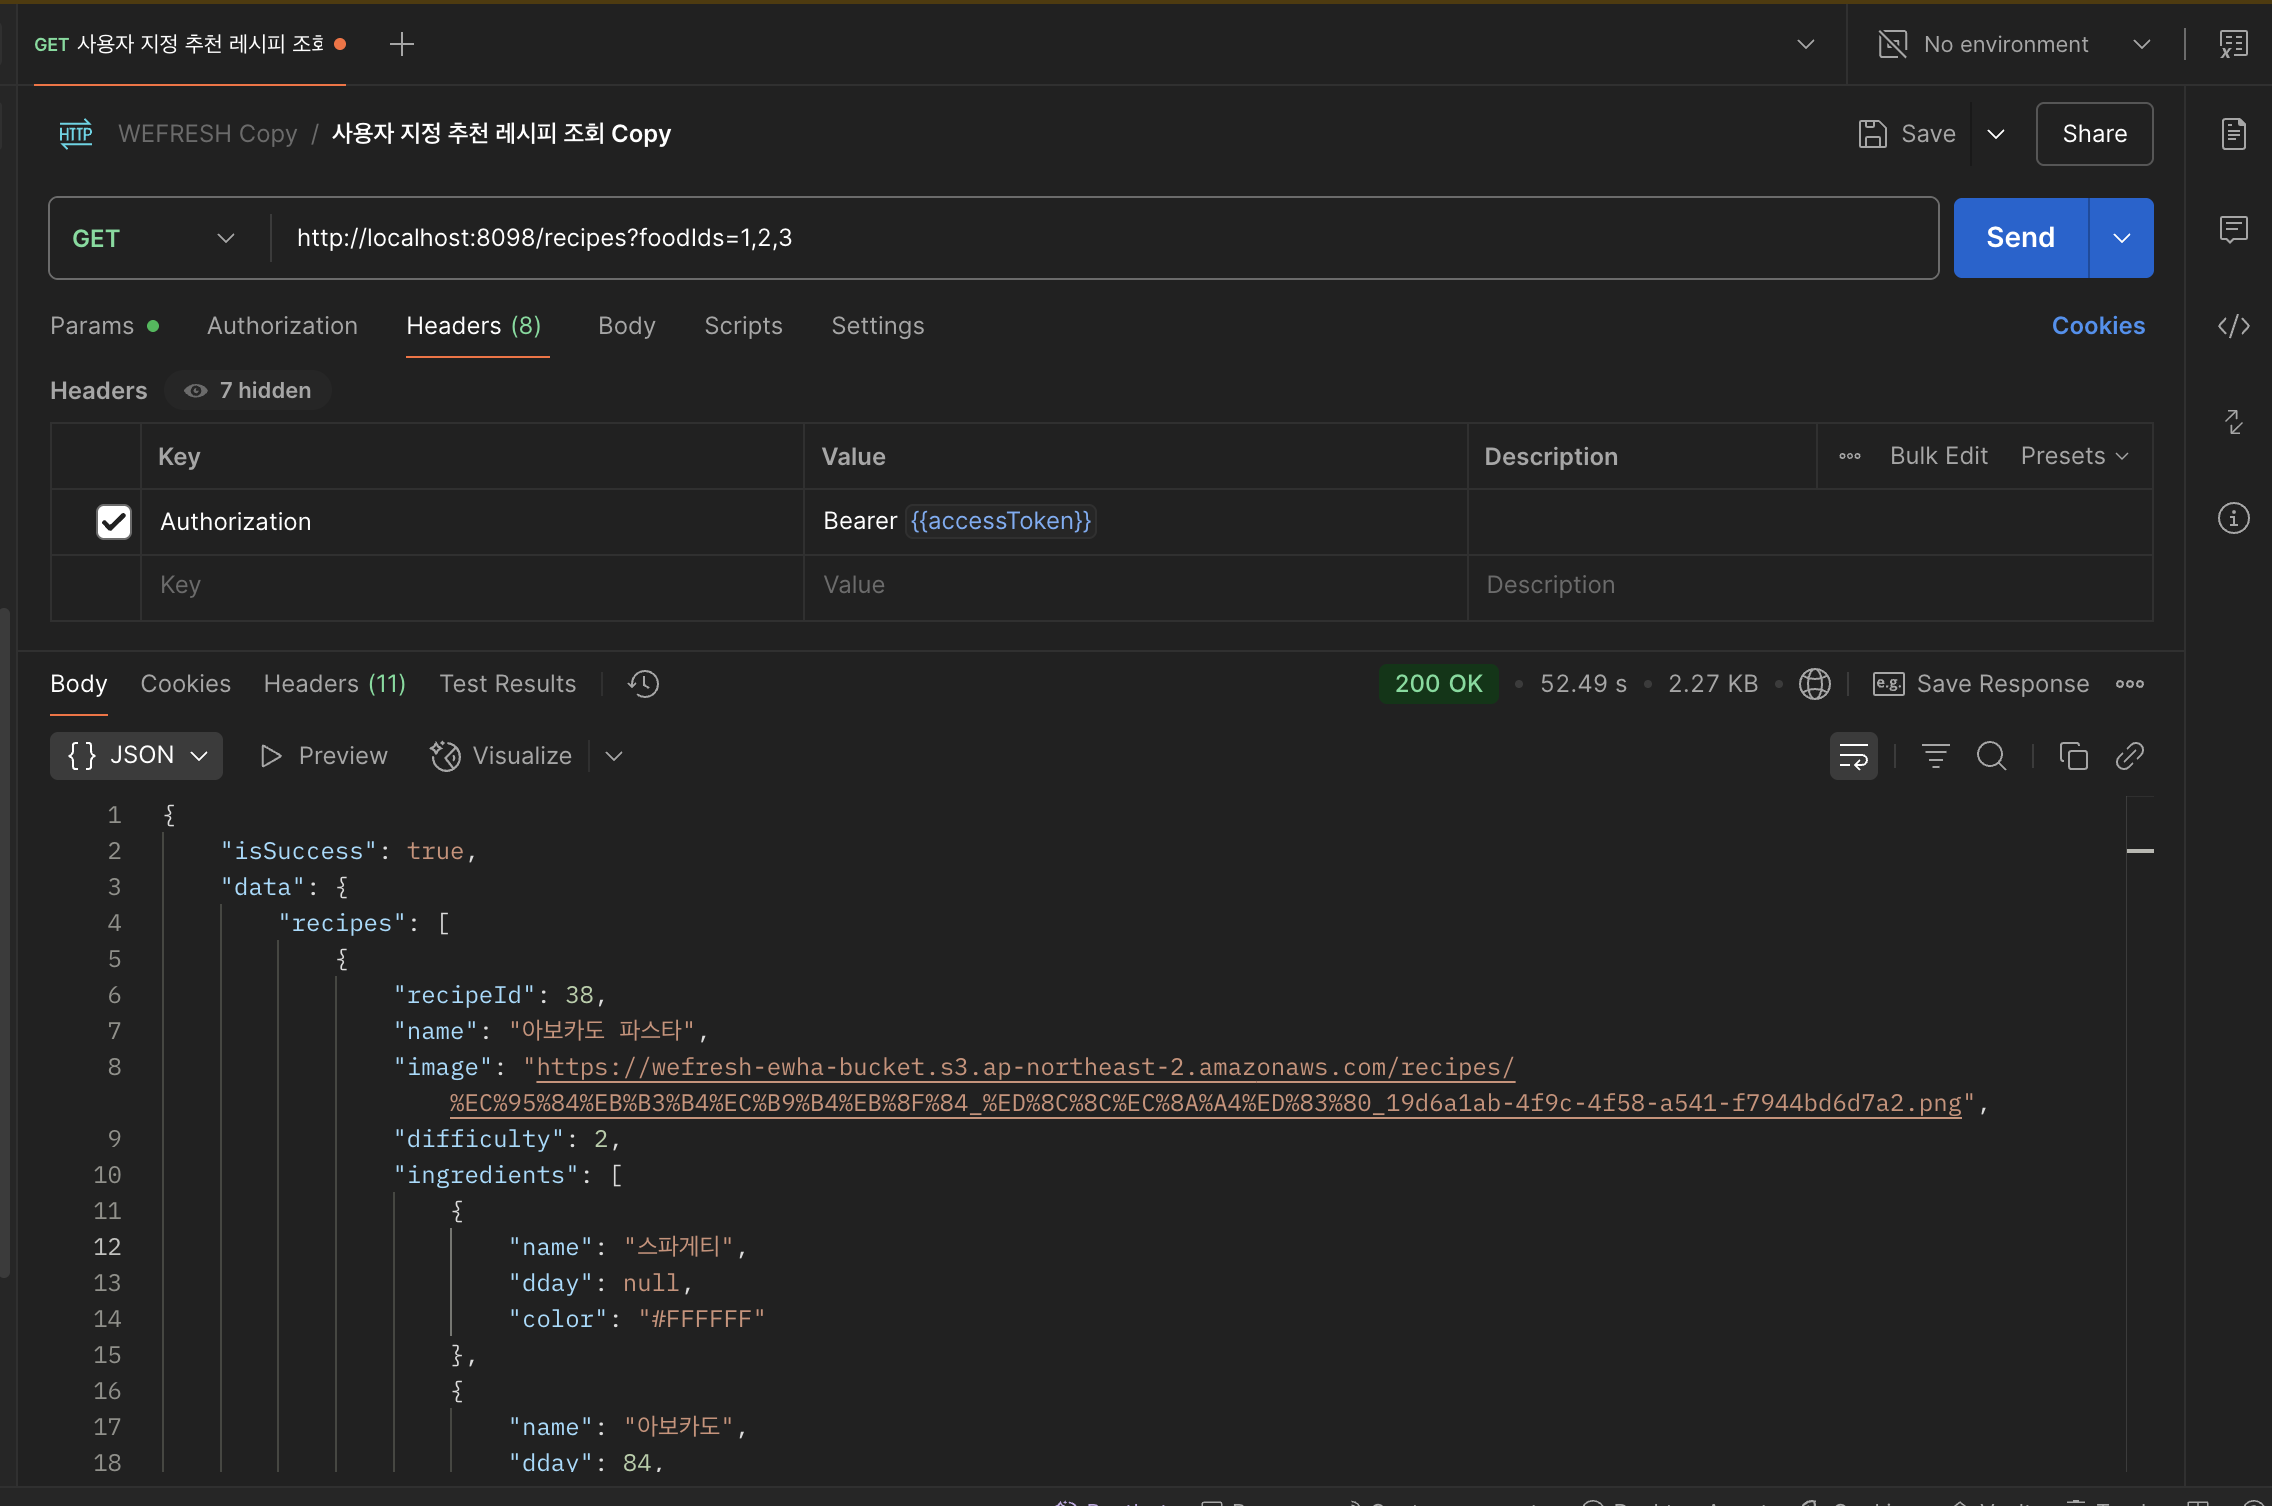Viewport: 2272px width, 1506px height.
Task: Toggle word wrap in response viewer
Action: point(1853,756)
